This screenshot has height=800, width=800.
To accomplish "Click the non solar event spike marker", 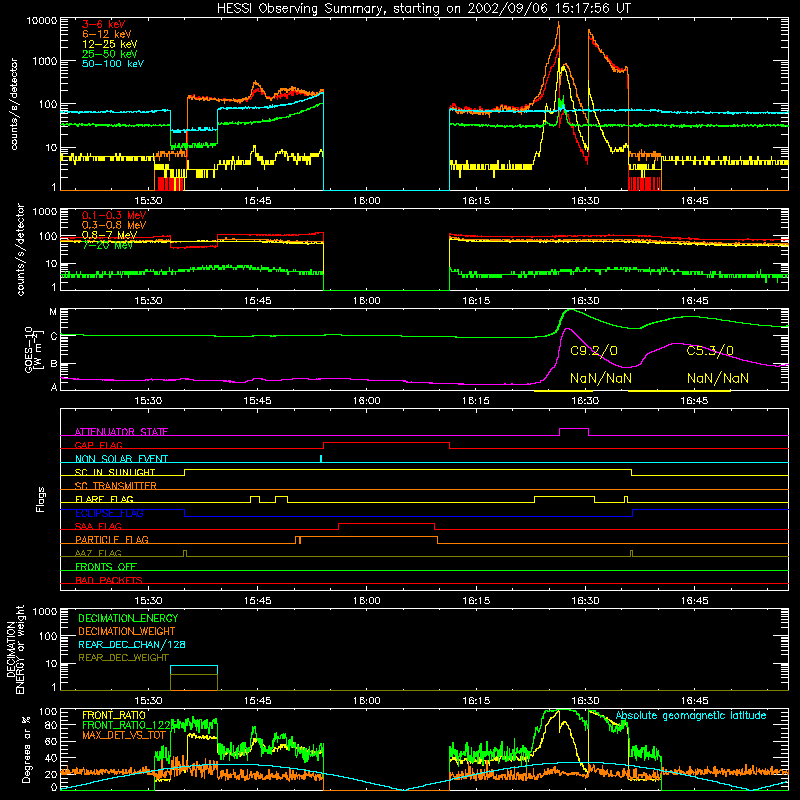I will [321, 458].
